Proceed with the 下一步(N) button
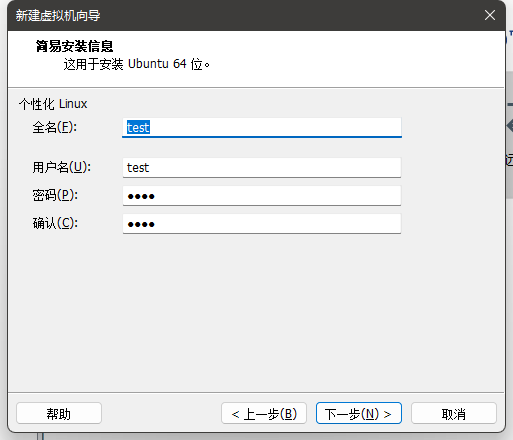This screenshot has height=440, width=513. (x=359, y=413)
